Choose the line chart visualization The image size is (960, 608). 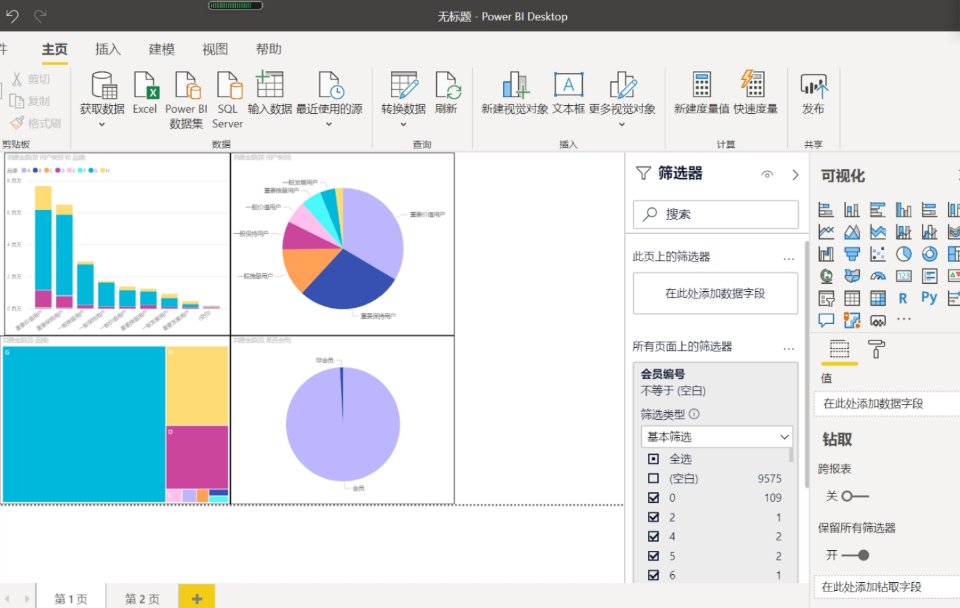pyautogui.click(x=825, y=232)
